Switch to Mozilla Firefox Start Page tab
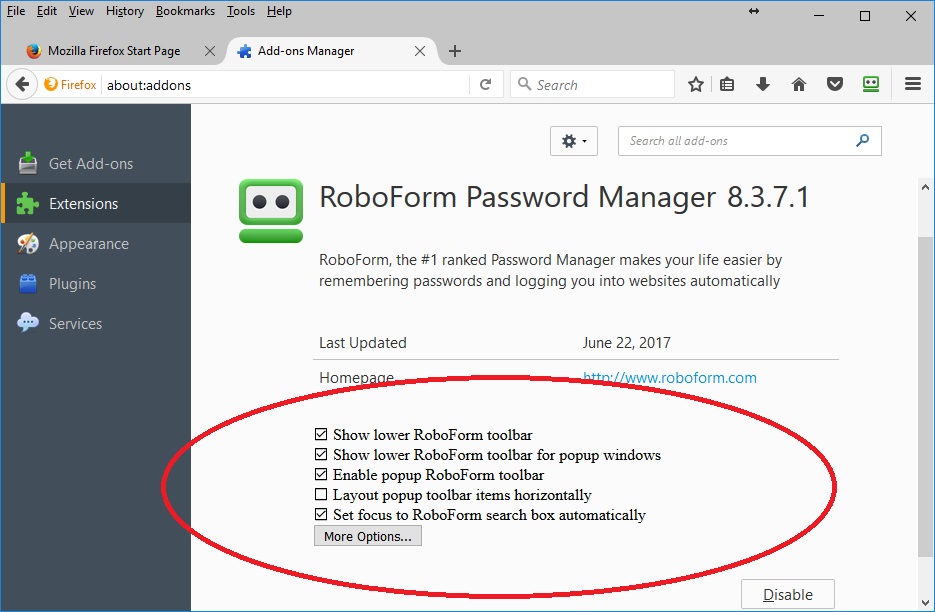Image resolution: width=935 pixels, height=612 pixels. pos(113,51)
